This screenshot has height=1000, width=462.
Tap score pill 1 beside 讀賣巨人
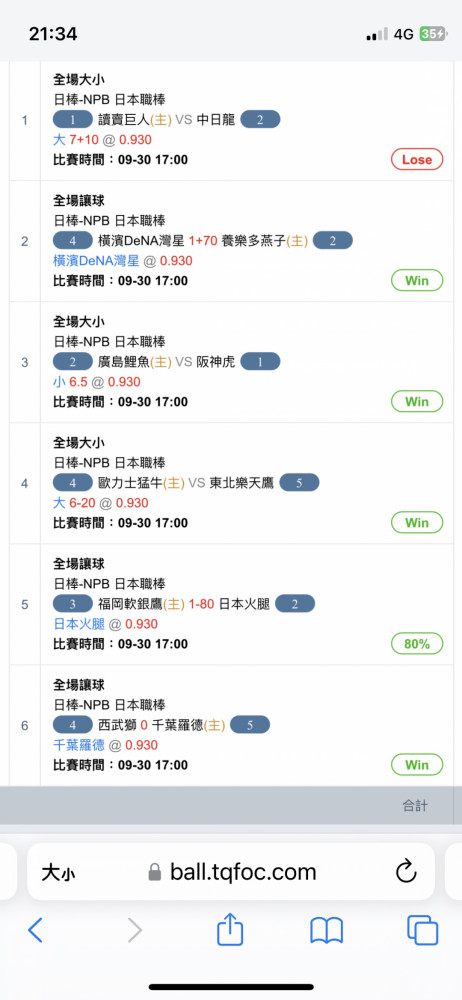point(73,119)
